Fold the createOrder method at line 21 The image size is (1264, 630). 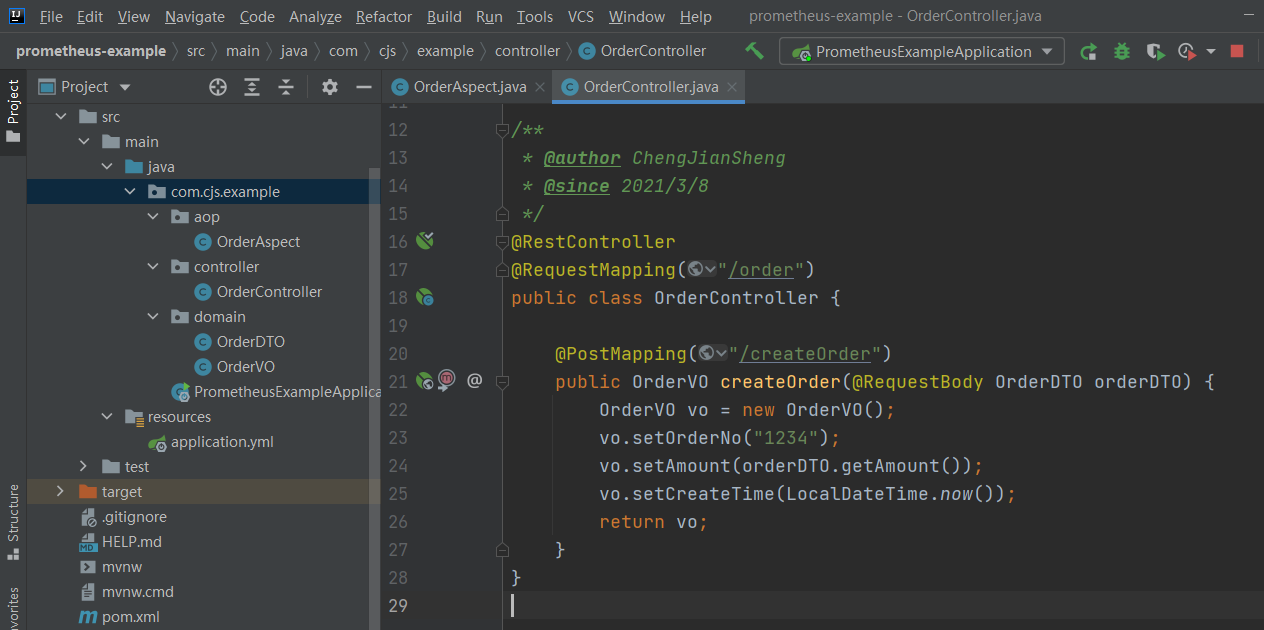pyautogui.click(x=502, y=381)
